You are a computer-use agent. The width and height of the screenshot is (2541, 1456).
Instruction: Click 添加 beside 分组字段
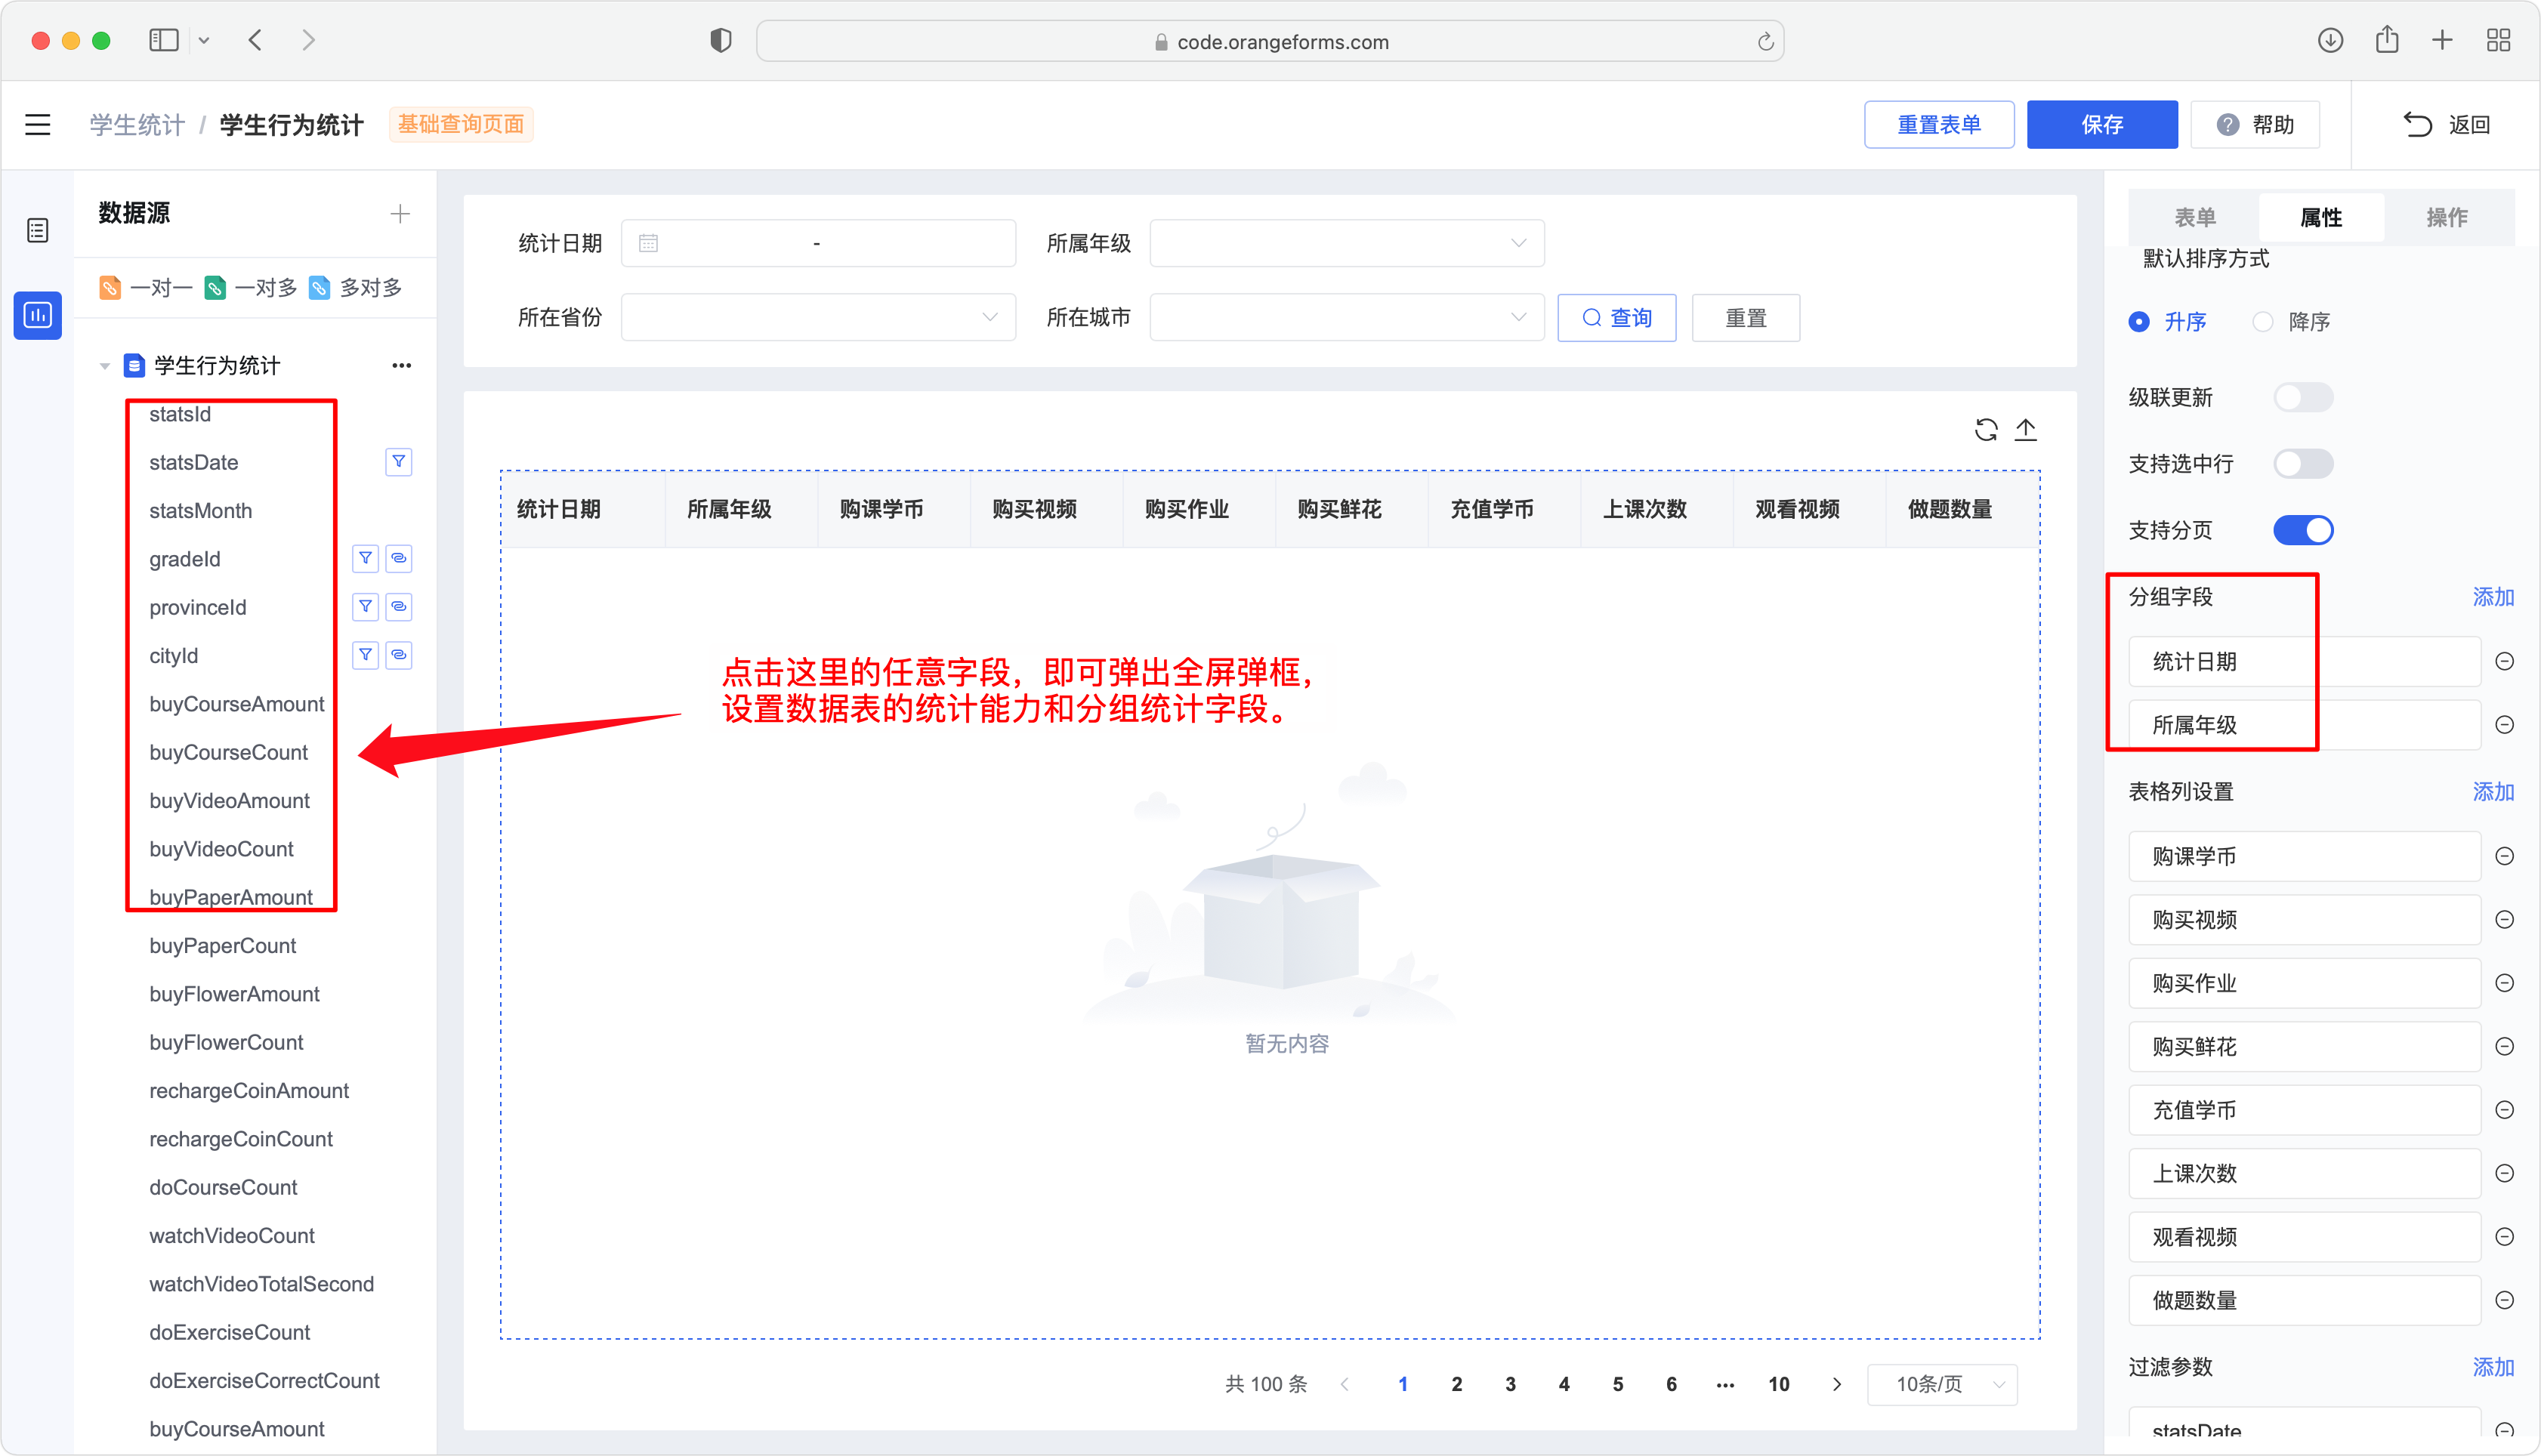[x=2493, y=597]
